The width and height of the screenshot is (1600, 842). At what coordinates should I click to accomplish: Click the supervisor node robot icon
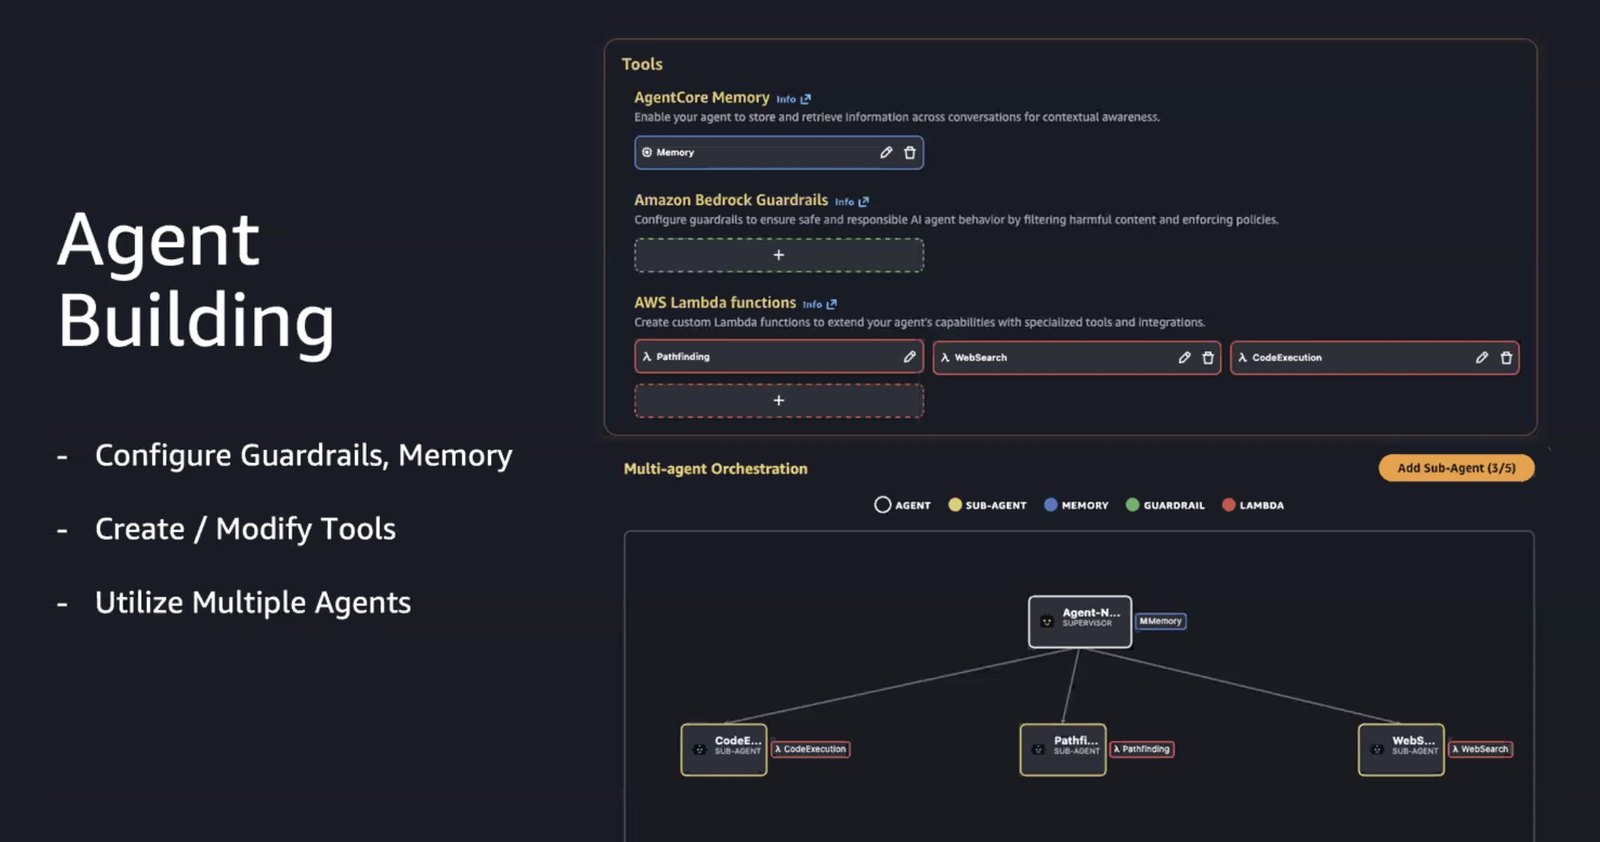[x=1047, y=622]
